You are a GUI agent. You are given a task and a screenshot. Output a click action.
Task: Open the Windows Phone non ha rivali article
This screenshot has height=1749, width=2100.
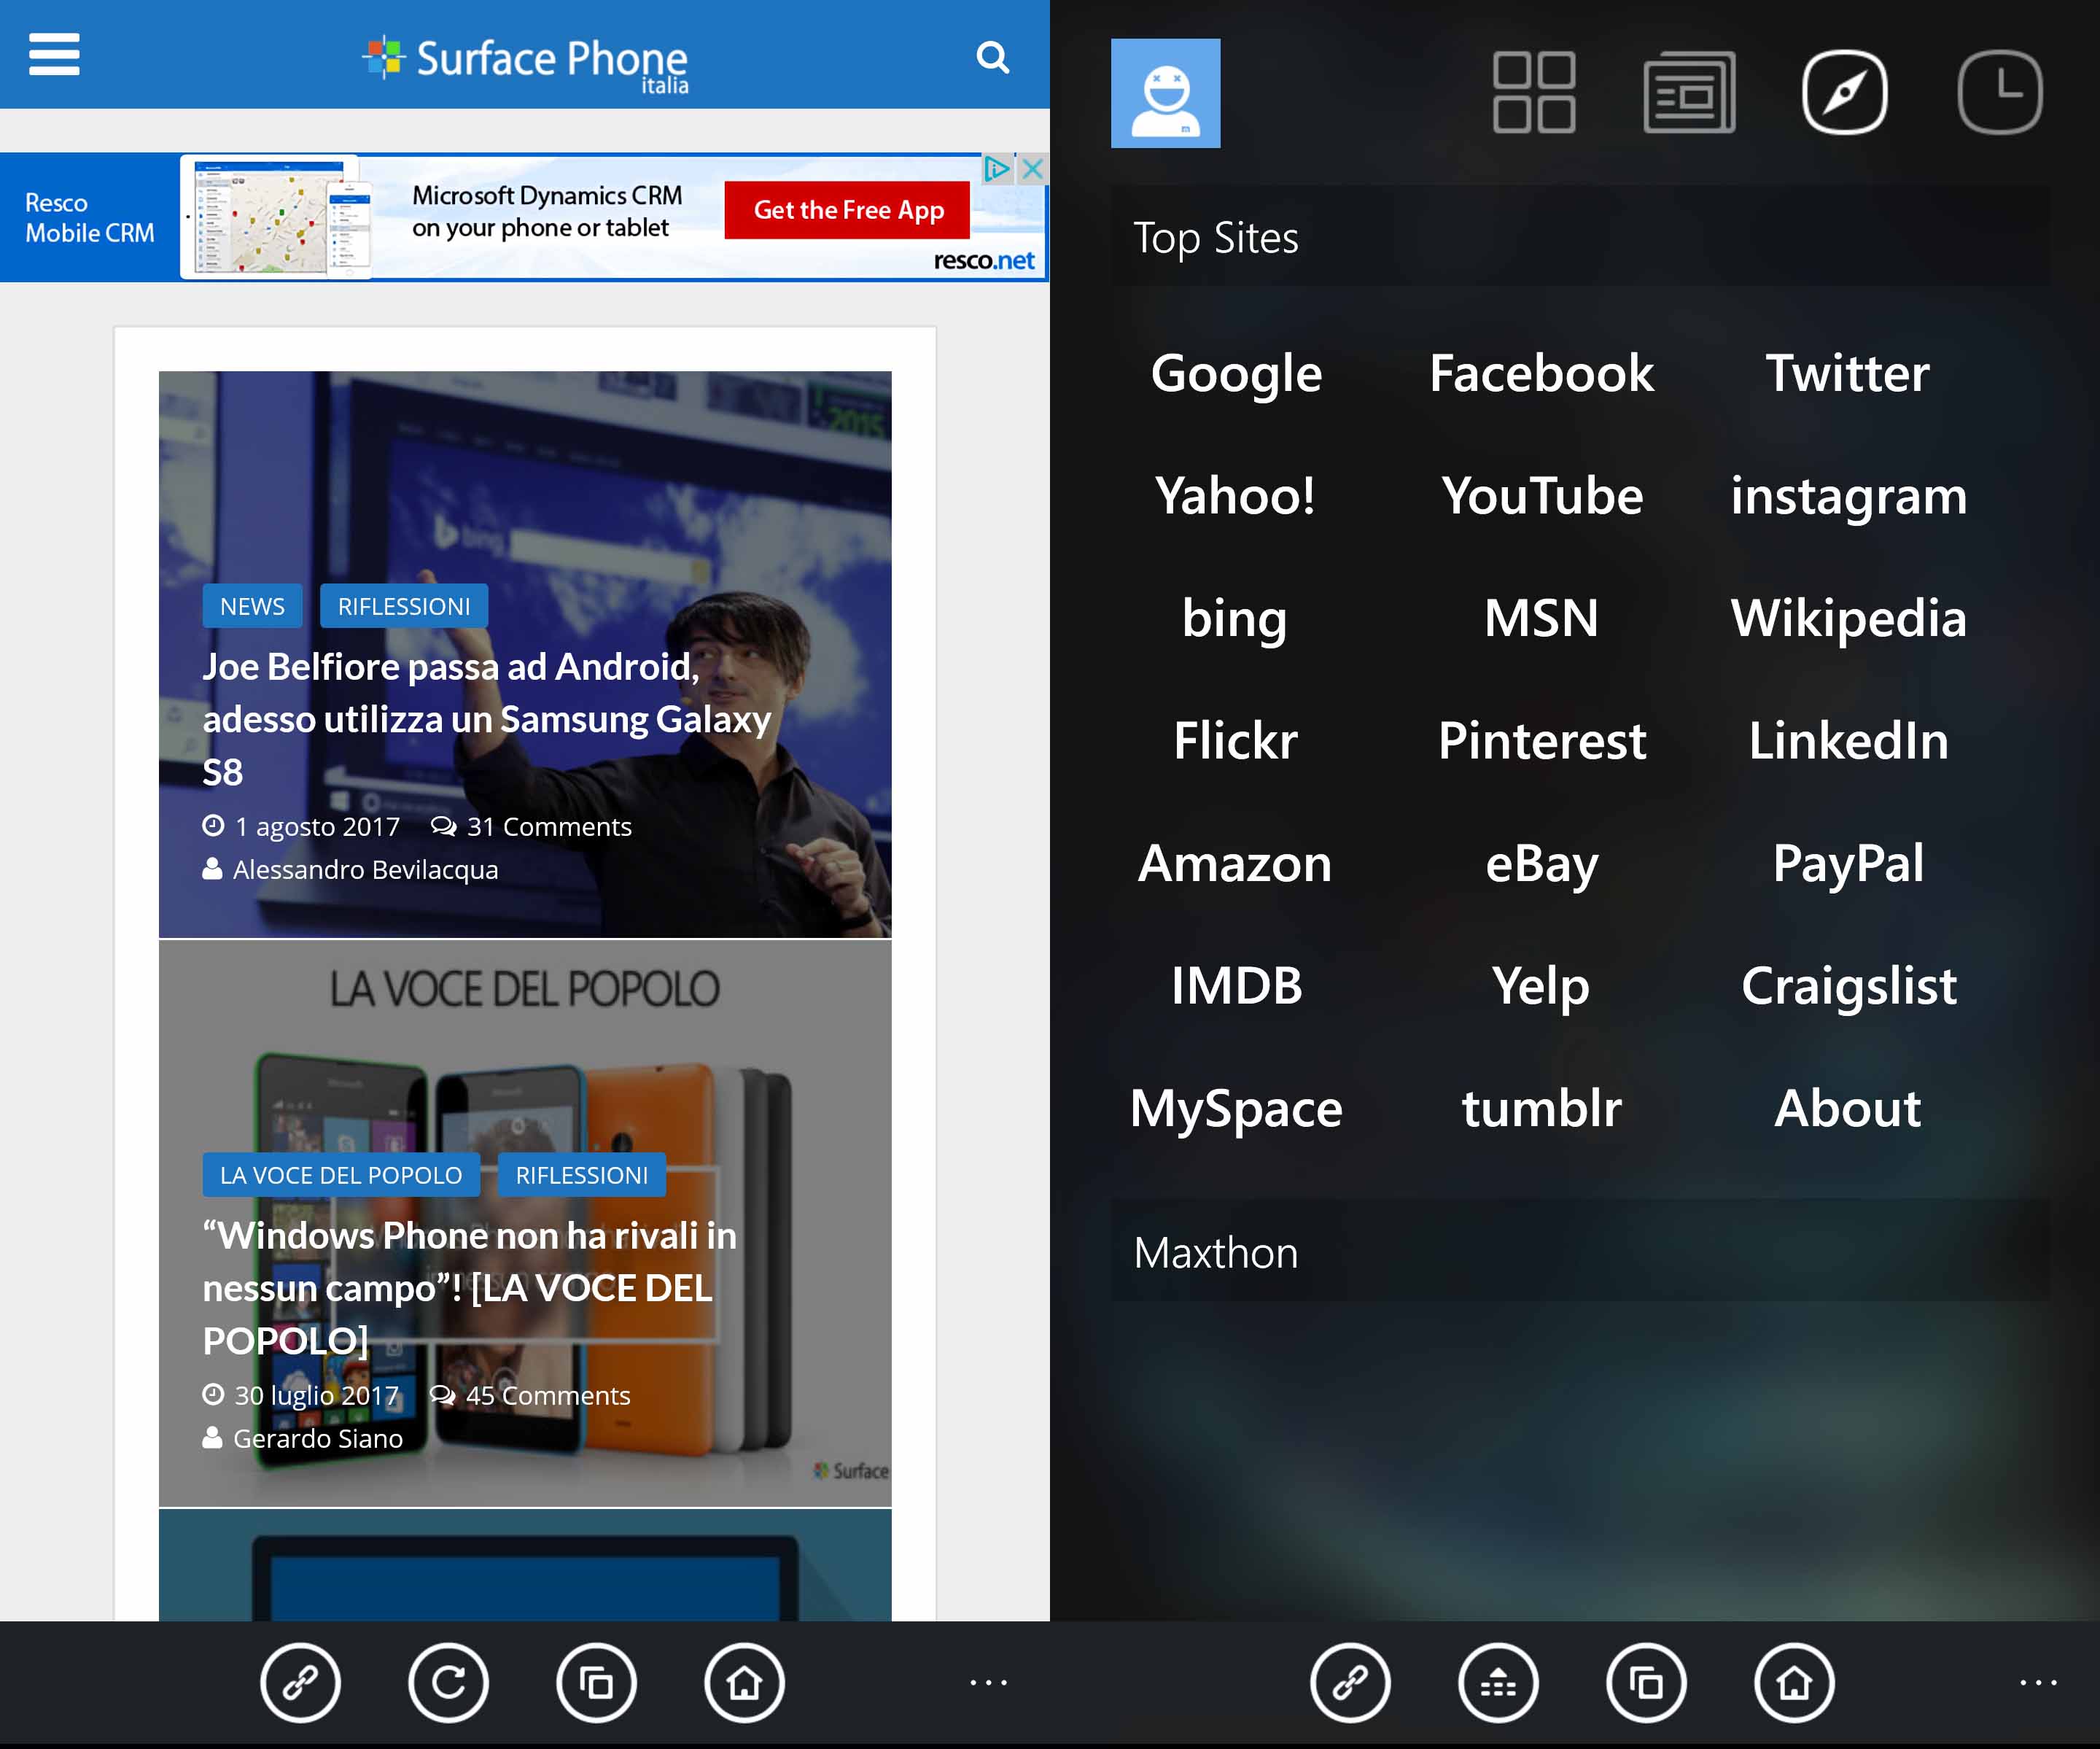point(469,1287)
